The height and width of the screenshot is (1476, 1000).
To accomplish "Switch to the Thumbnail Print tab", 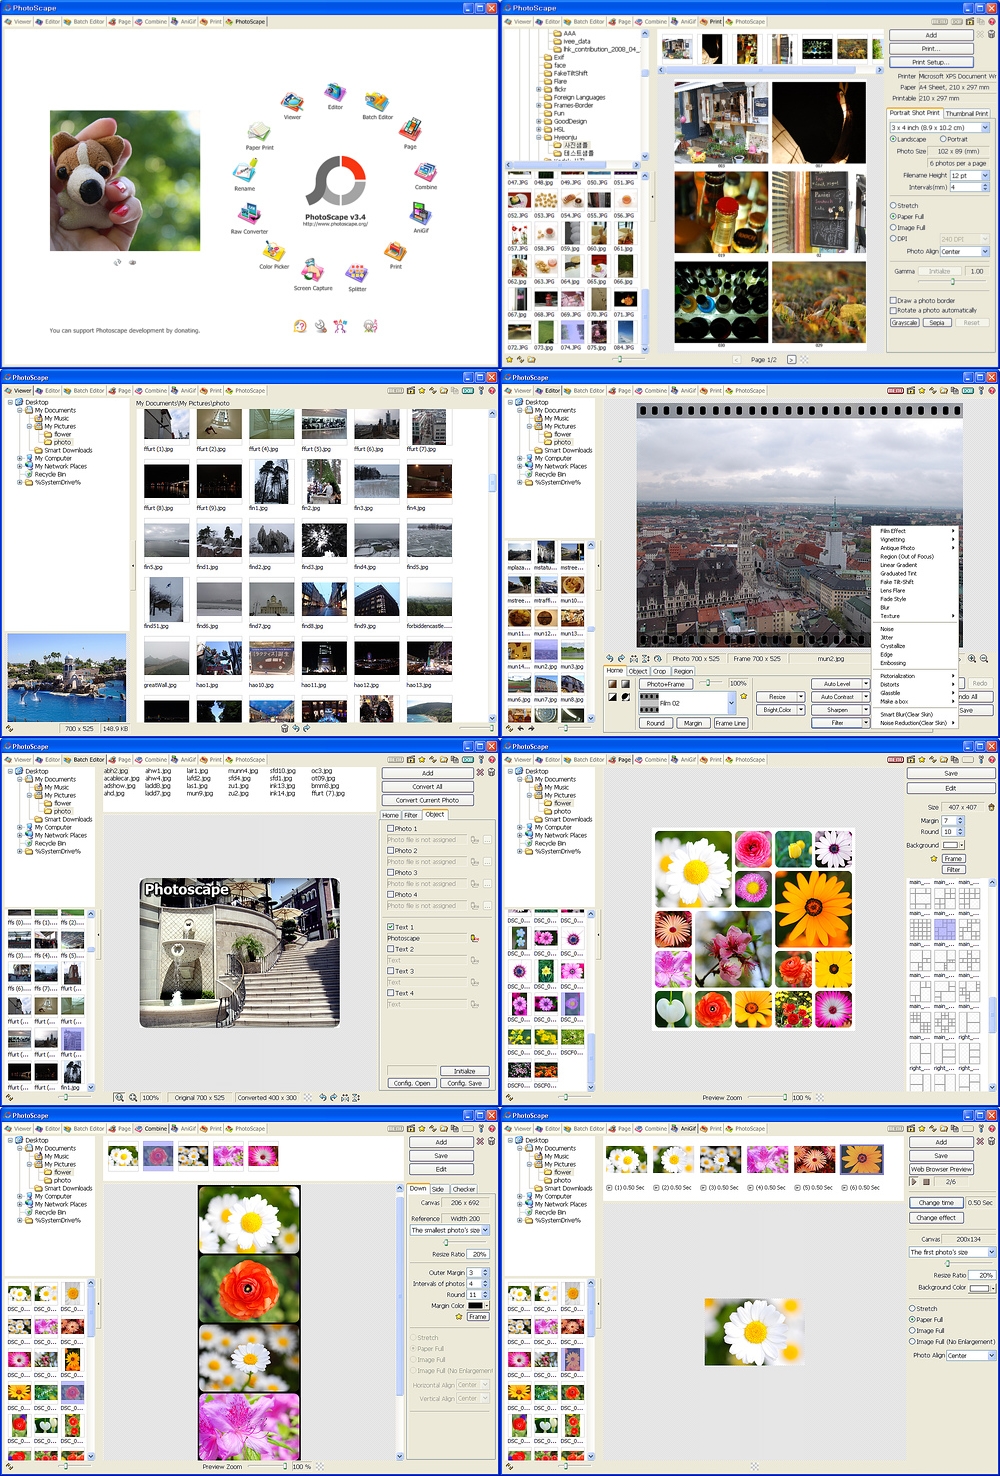I will 967,113.
